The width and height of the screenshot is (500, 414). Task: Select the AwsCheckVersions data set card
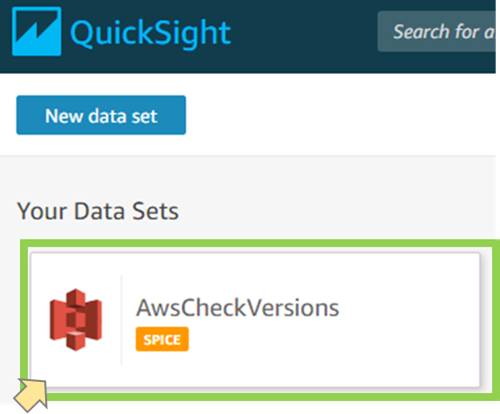[255, 320]
